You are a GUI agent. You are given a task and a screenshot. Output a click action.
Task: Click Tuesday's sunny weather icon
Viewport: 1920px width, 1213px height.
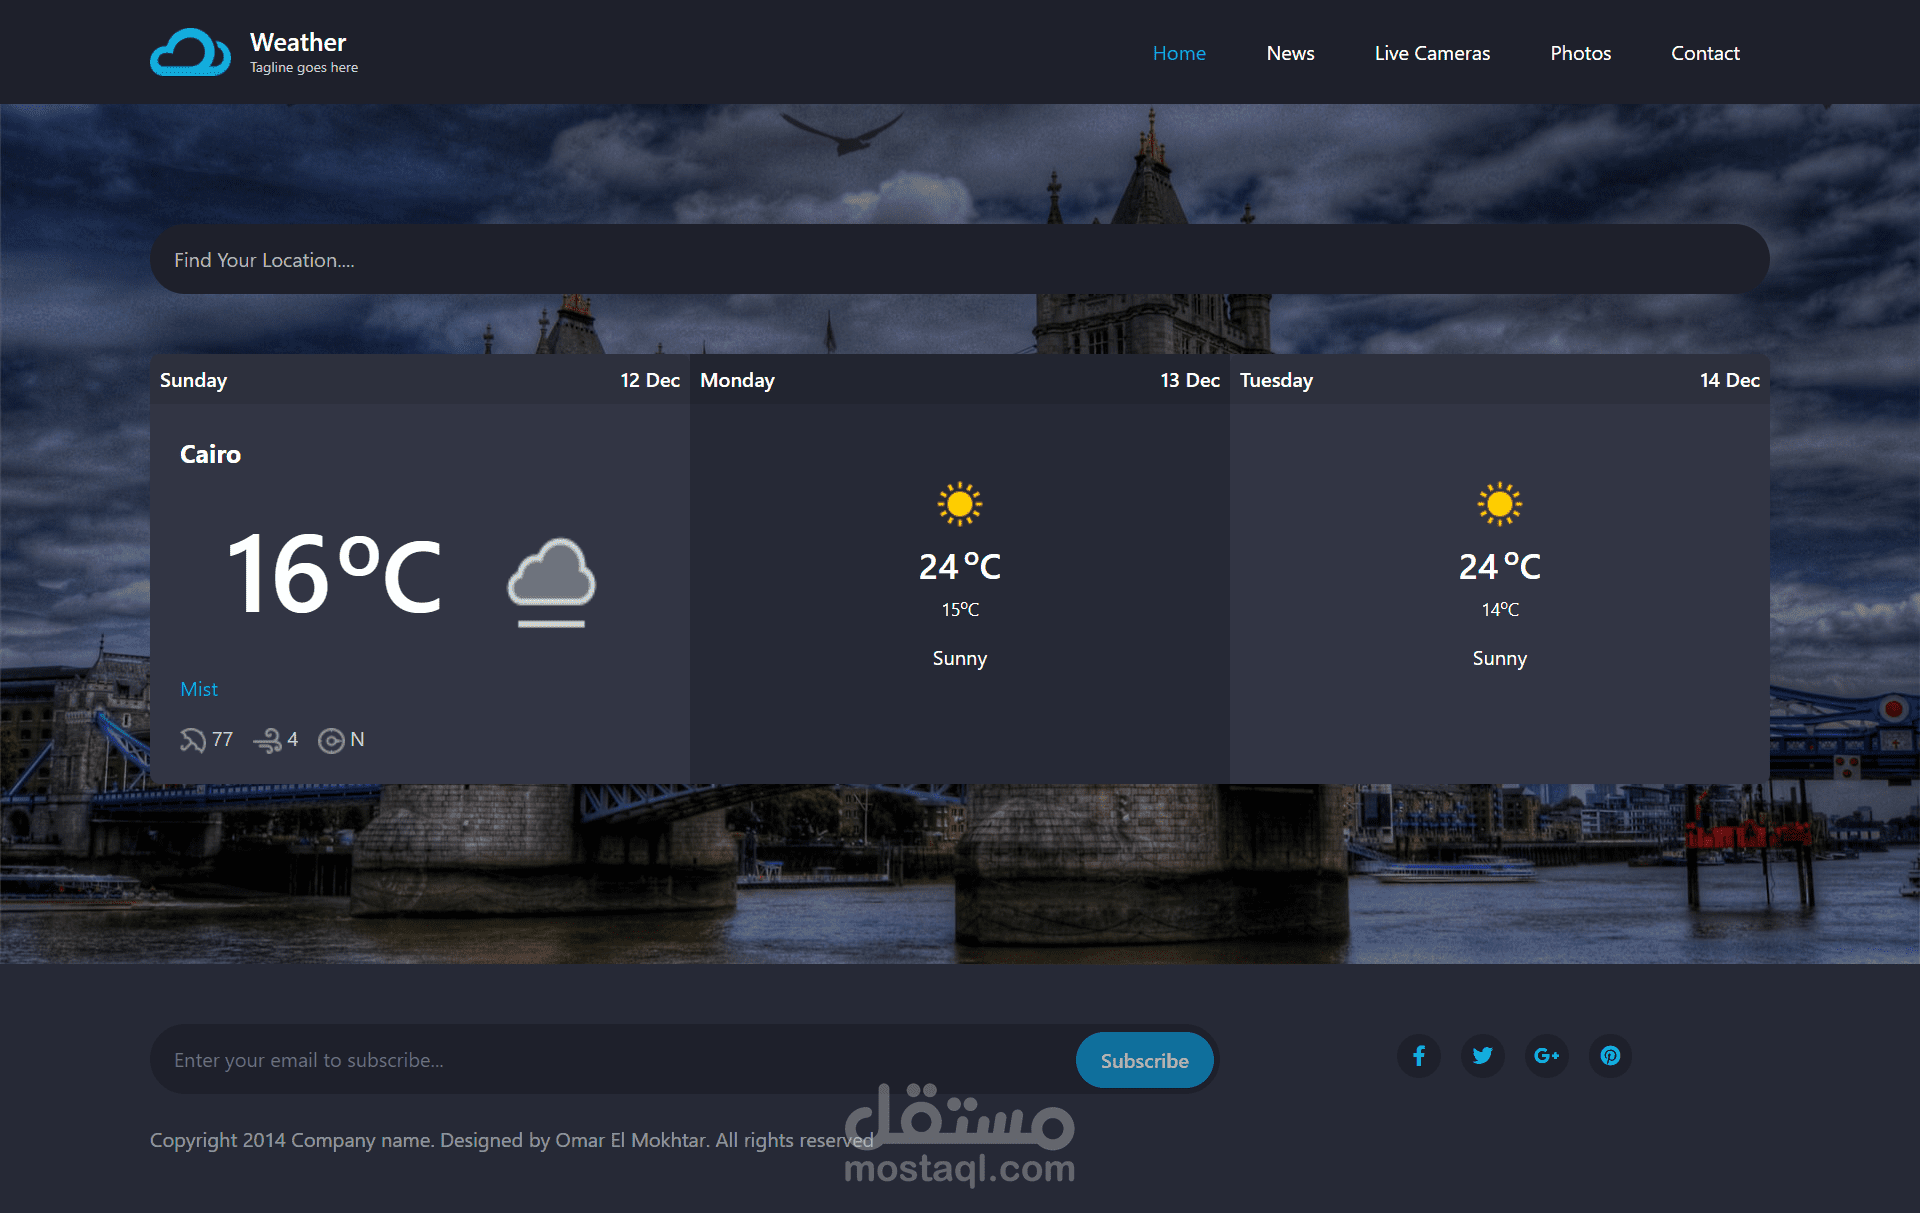(1499, 504)
